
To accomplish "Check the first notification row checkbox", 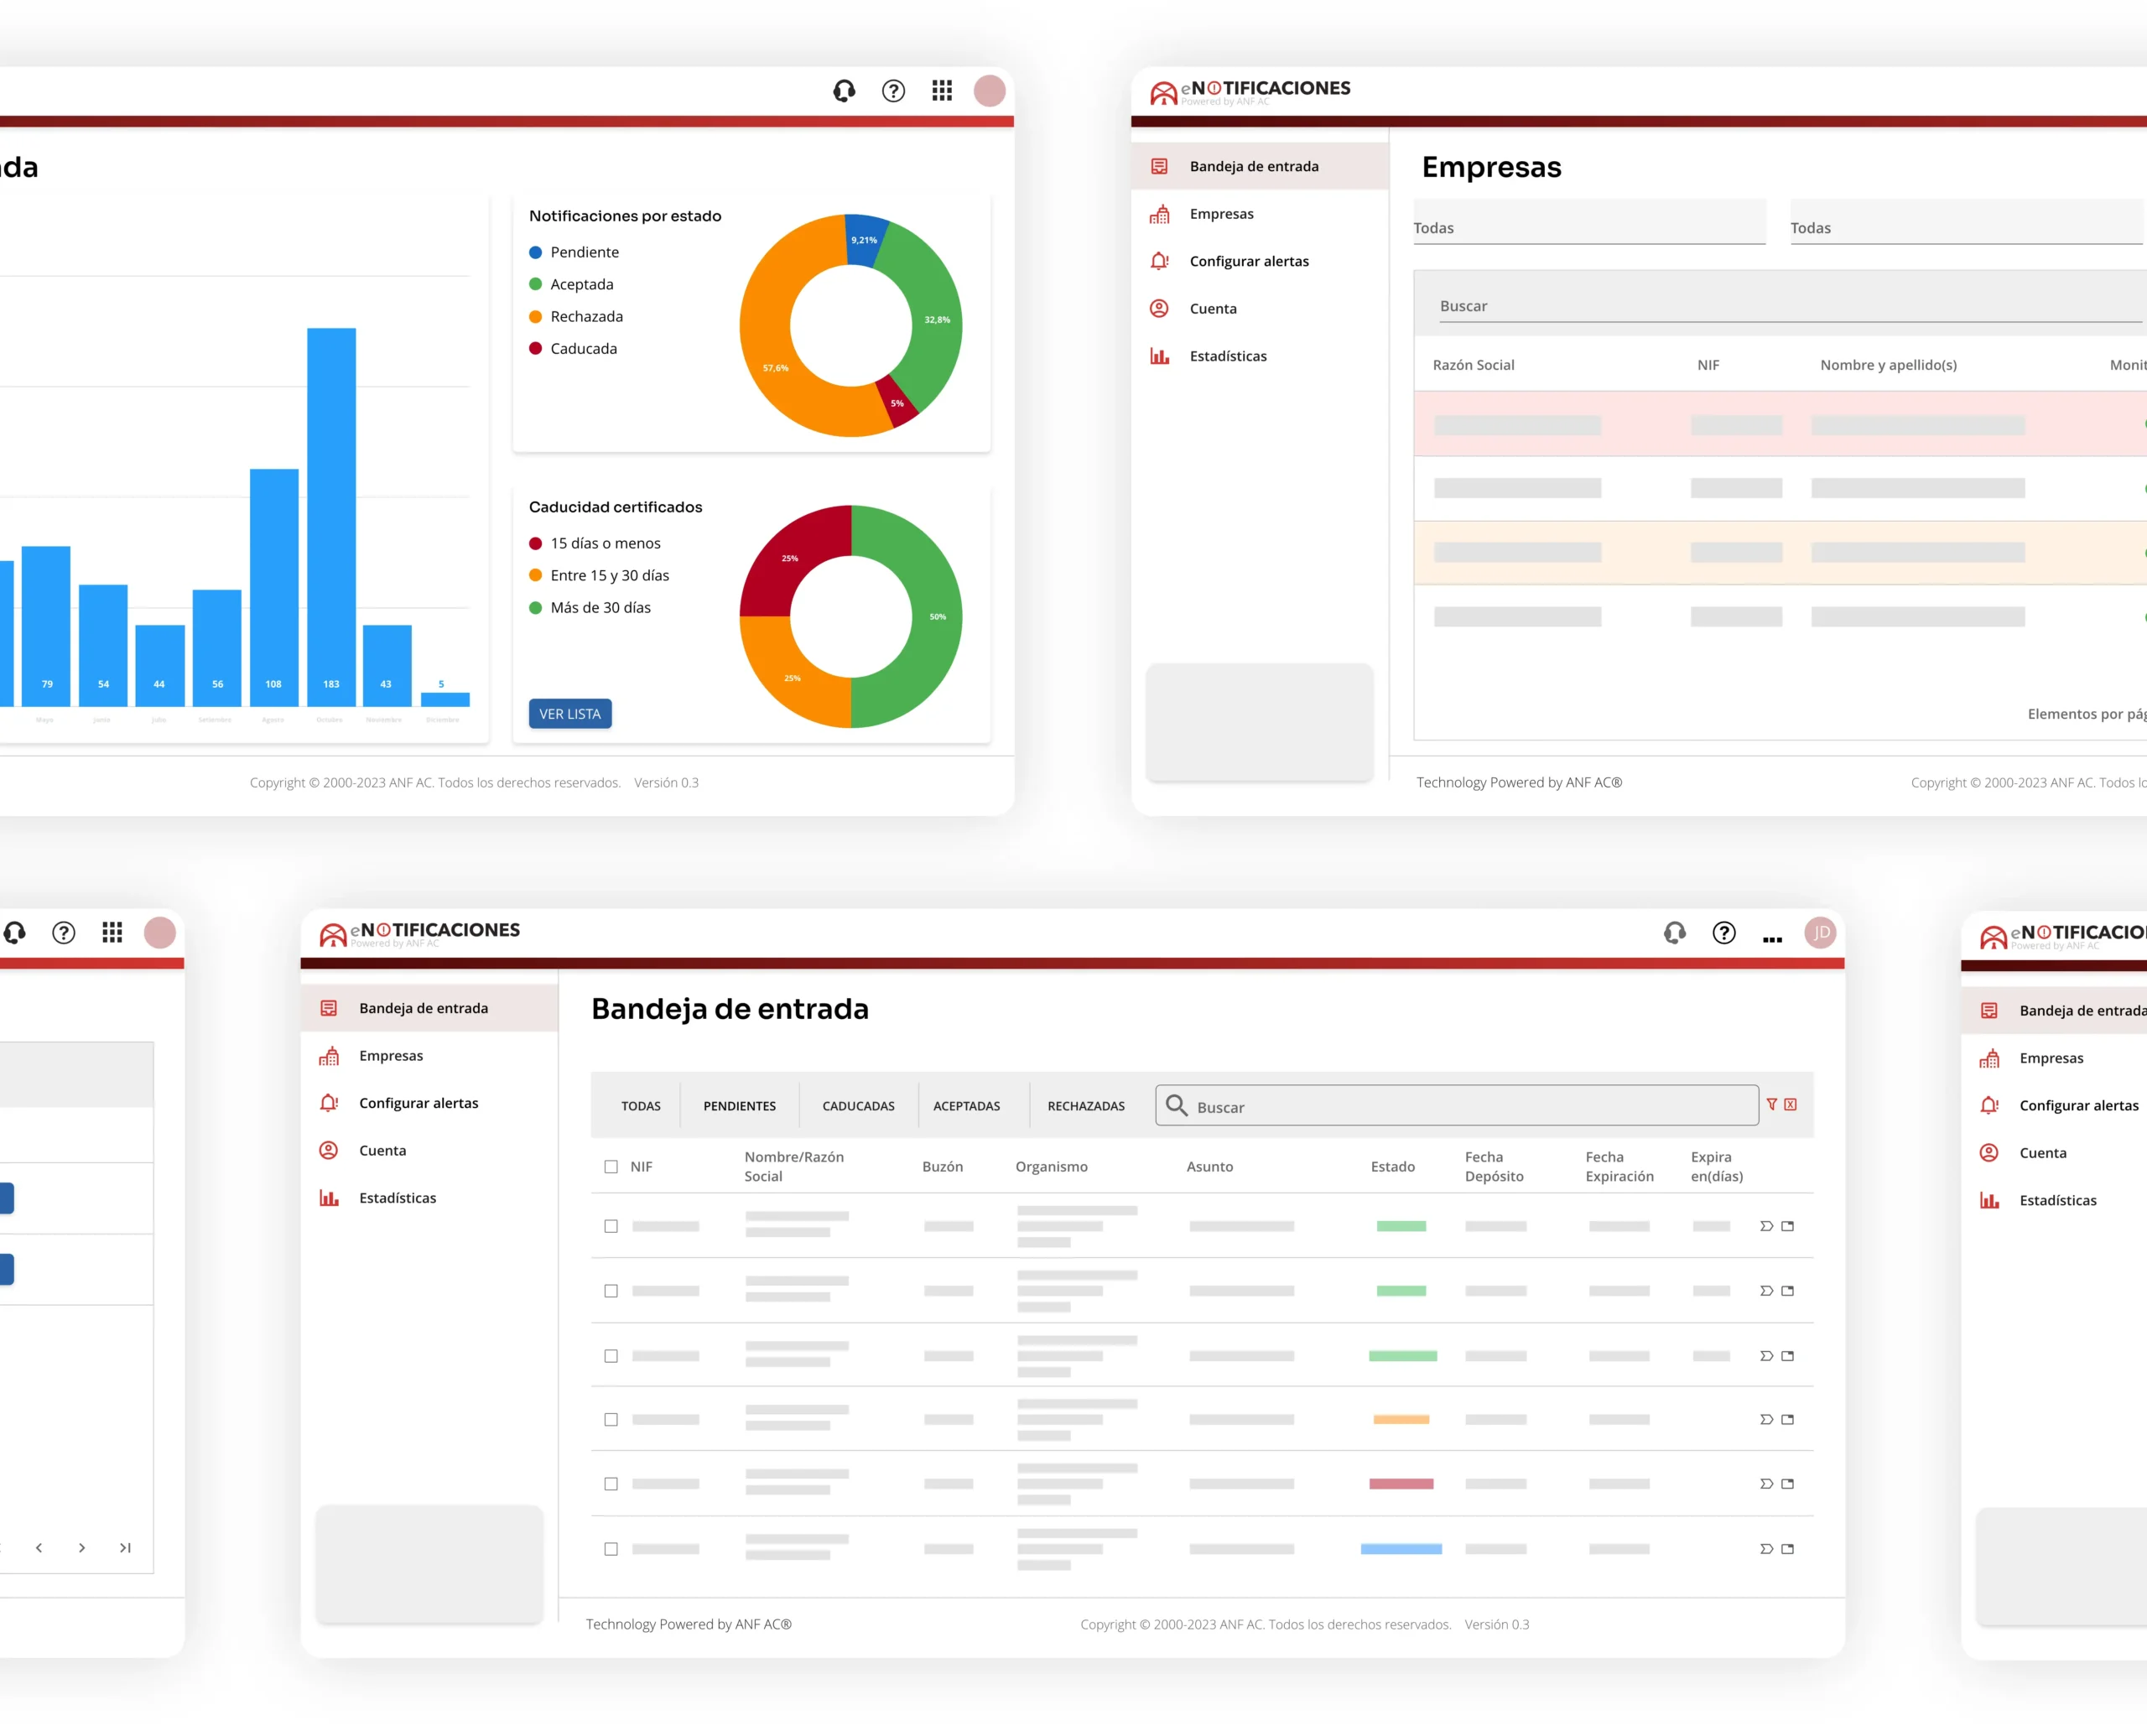I will coord(611,1226).
